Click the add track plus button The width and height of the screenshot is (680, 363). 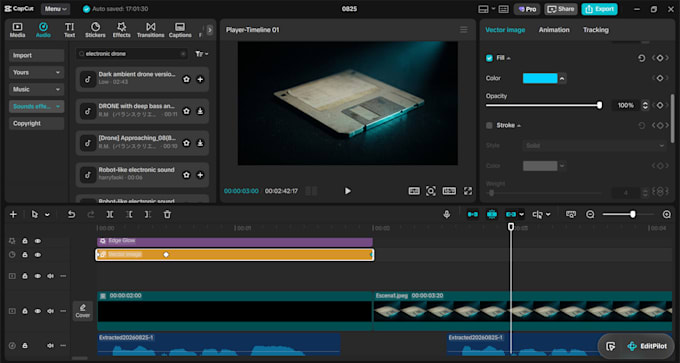13,214
